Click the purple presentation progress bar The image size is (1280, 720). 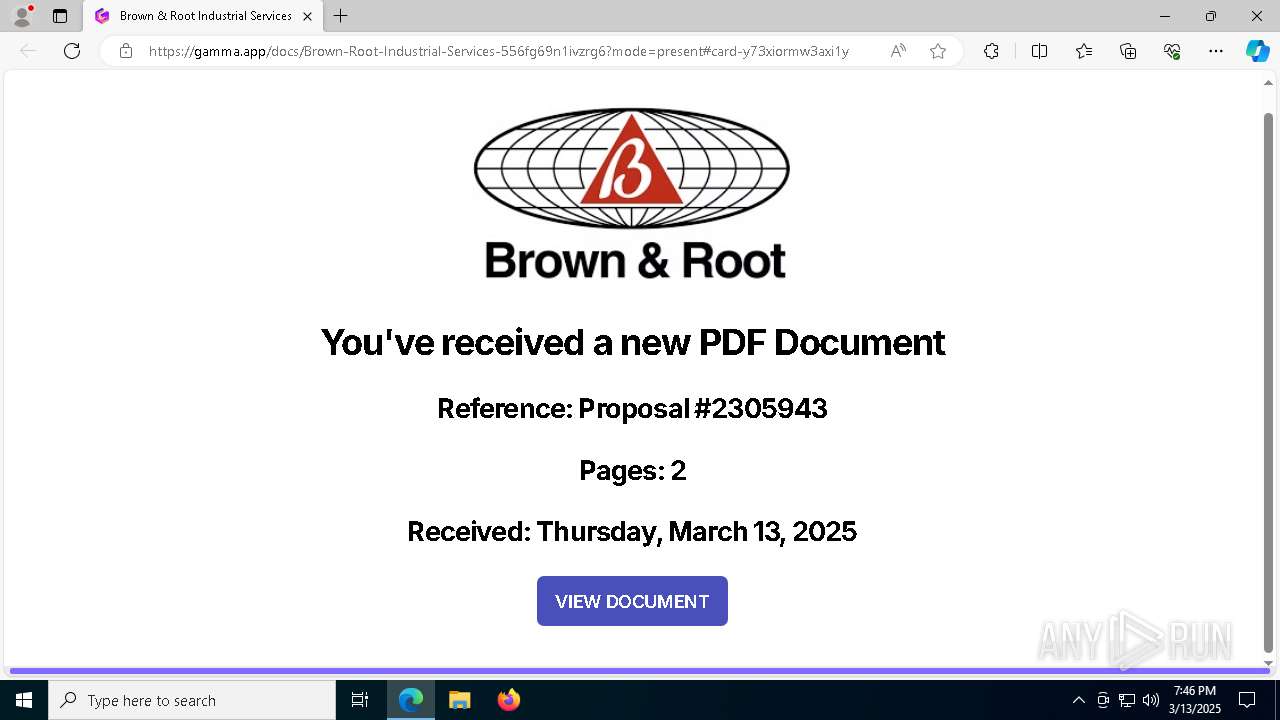pos(640,670)
